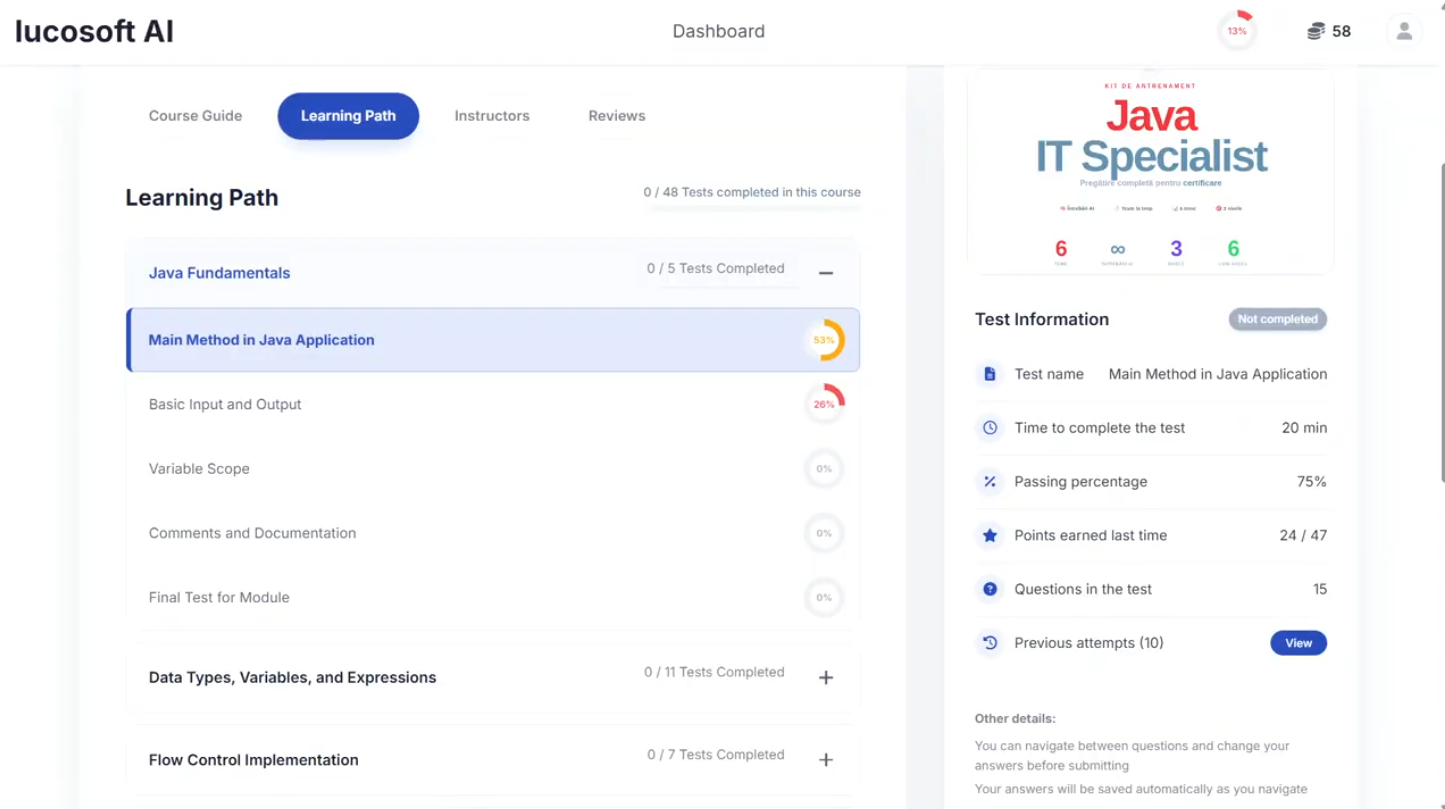Collapse the Java Fundamentals module

pos(826,273)
